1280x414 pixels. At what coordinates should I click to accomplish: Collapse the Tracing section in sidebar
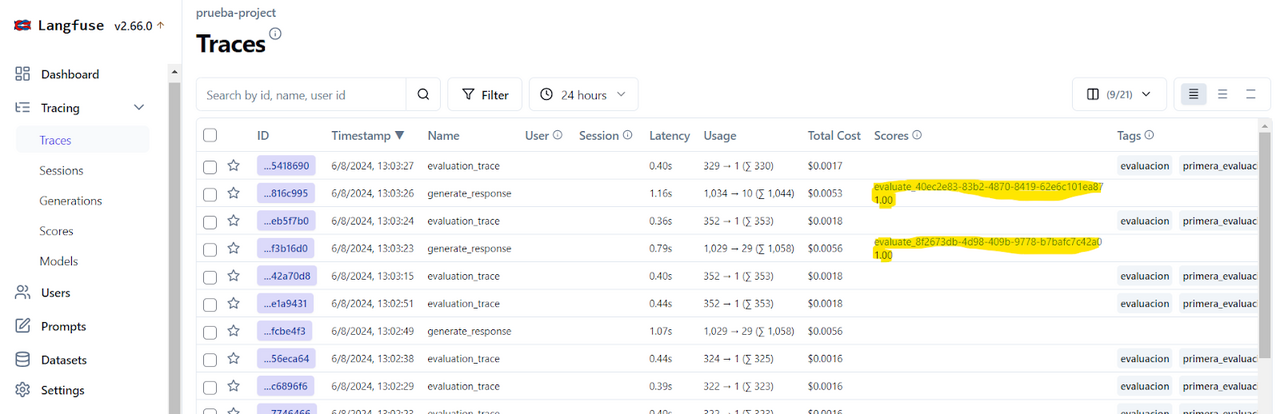tap(139, 108)
